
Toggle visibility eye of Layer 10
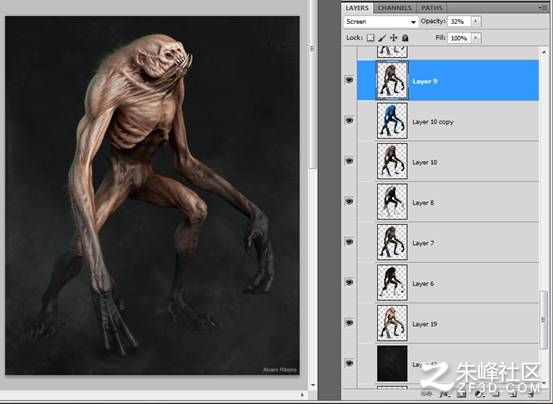[349, 161]
